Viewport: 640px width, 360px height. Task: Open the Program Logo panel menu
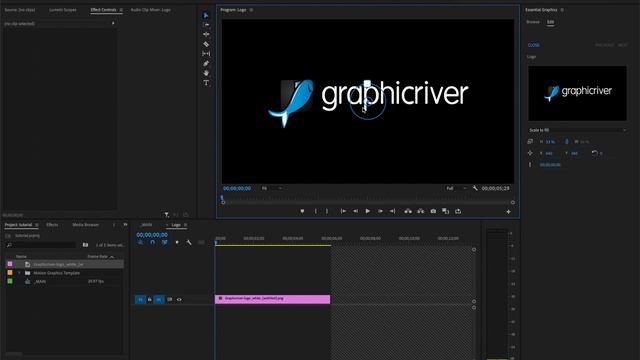pyautogui.click(x=251, y=10)
